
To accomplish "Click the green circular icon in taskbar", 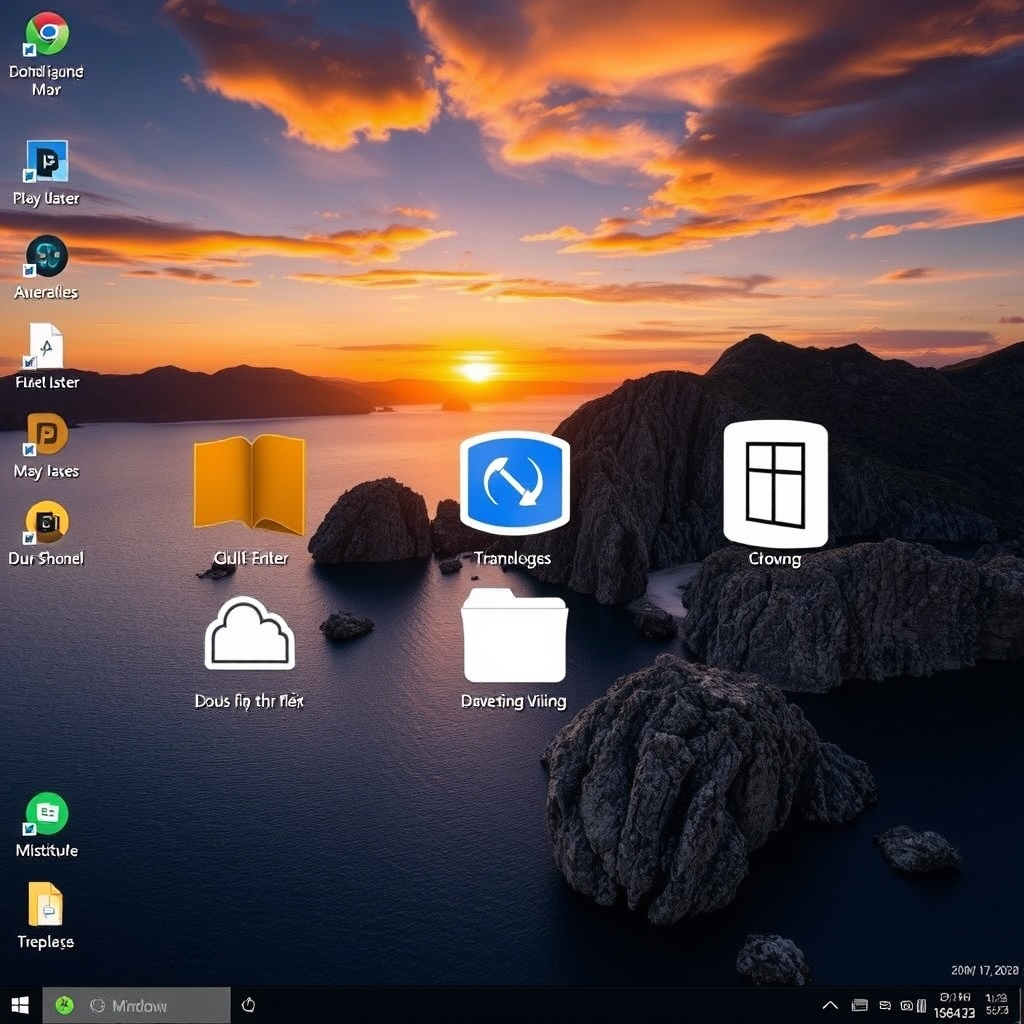I will coord(64,1005).
